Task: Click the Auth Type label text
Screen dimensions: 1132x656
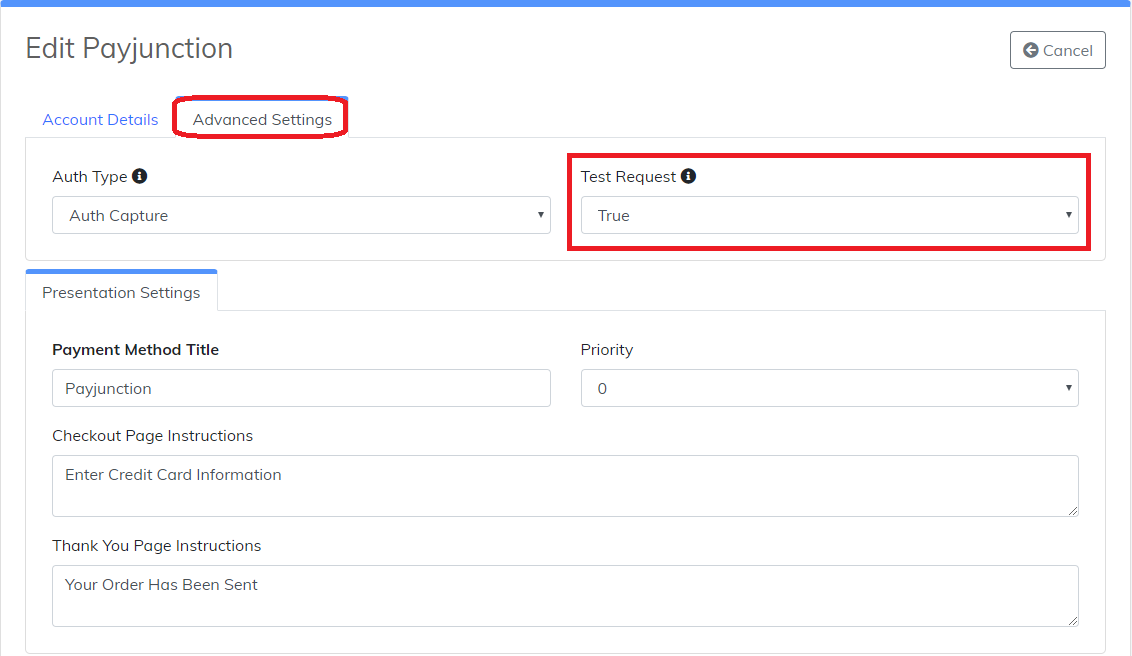Action: click(90, 177)
